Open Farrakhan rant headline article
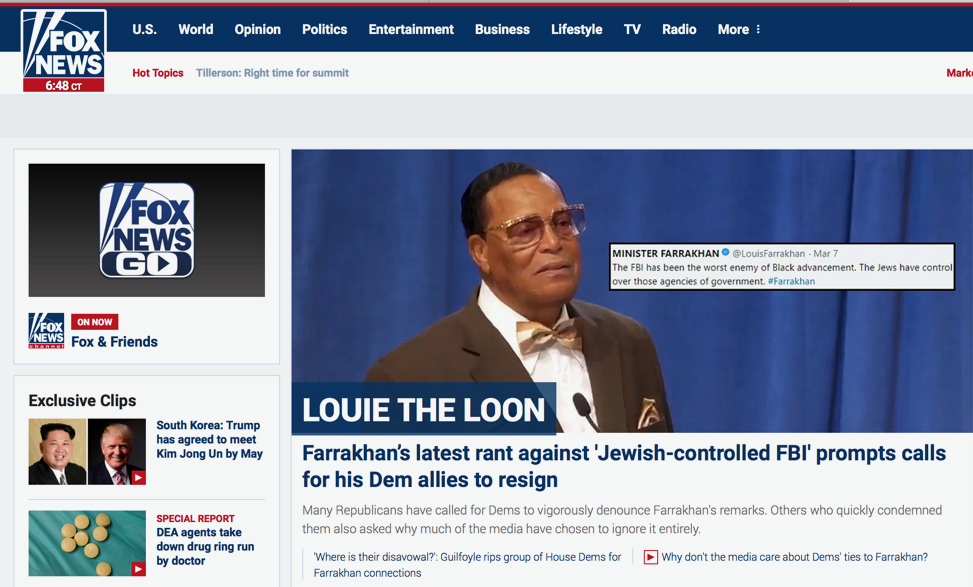973x587 pixels. pyautogui.click(x=624, y=466)
